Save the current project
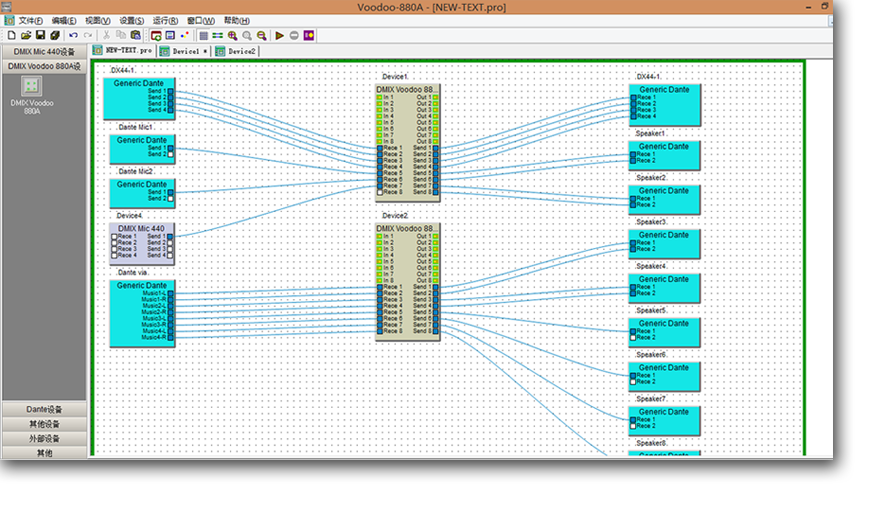 (x=40, y=35)
